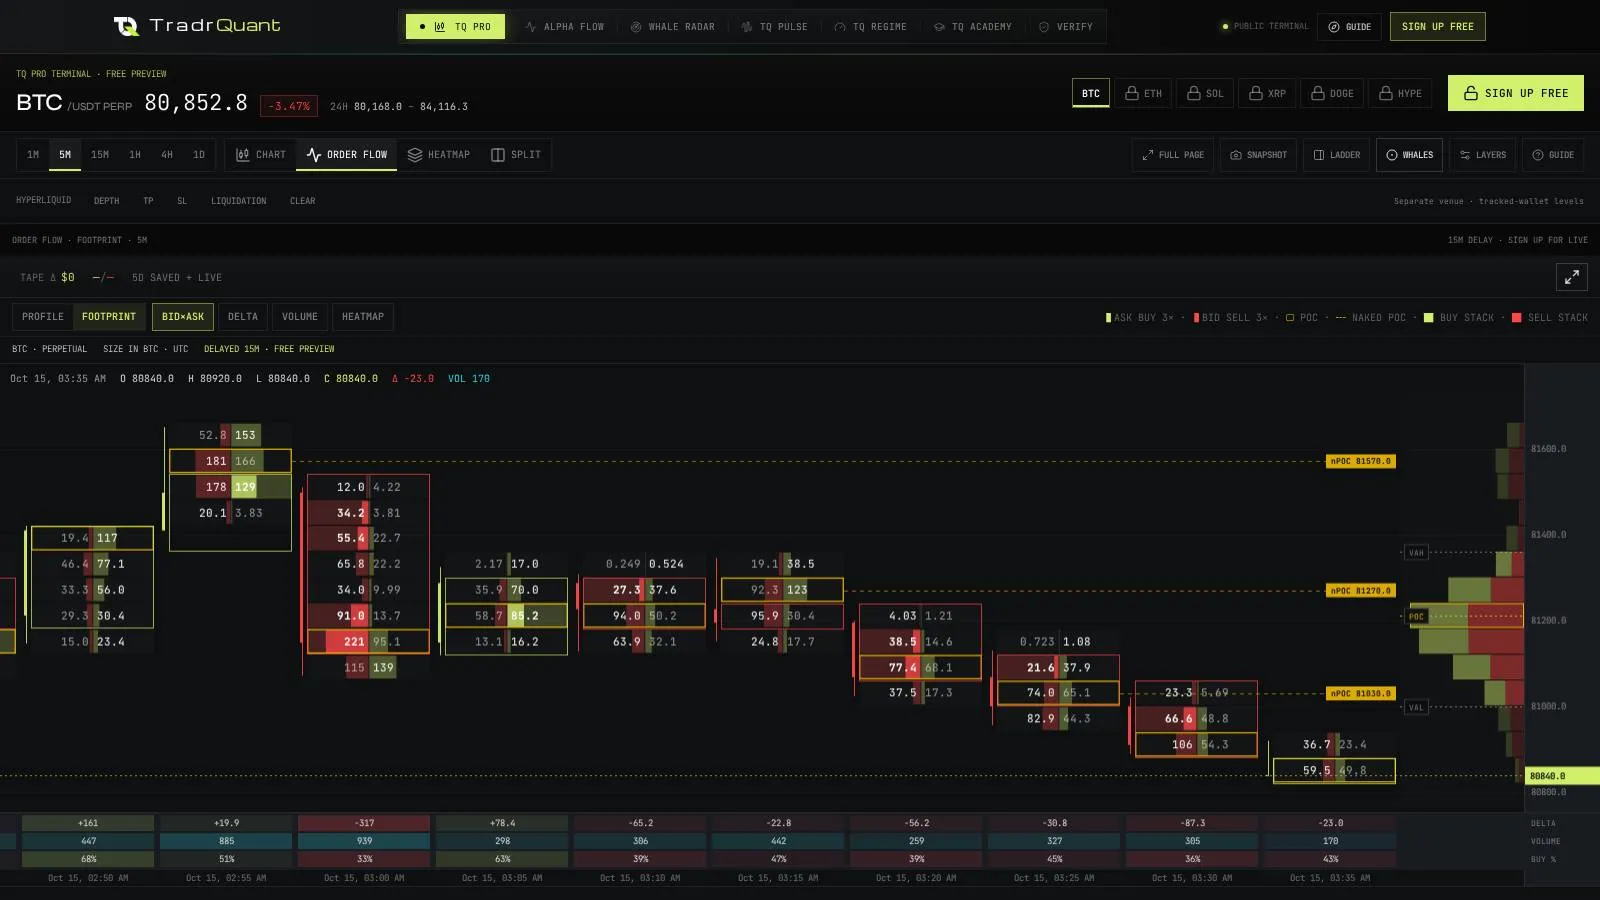Screen dimensions: 1600x900
Task: Click the Buy Stack legend swatch
Action: tap(1428, 318)
